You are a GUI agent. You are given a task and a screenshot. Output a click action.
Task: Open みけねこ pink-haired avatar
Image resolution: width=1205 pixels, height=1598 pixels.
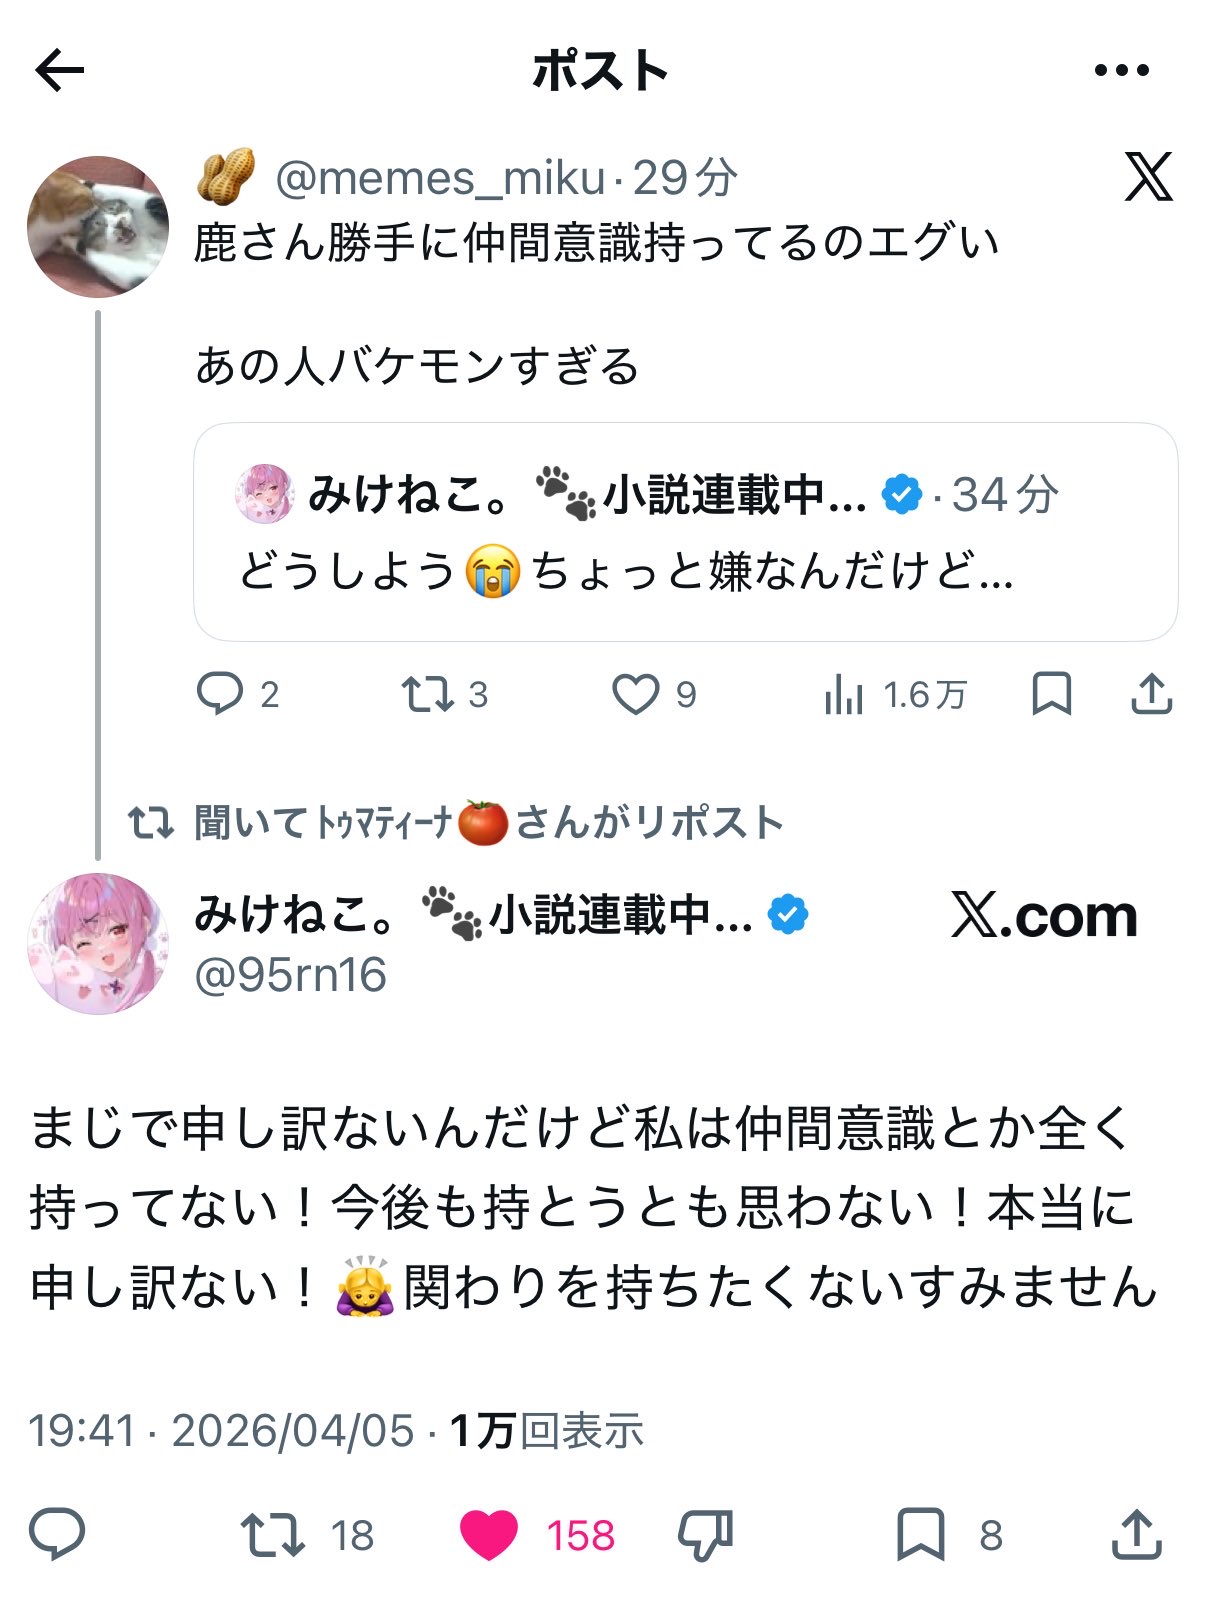click(97, 943)
